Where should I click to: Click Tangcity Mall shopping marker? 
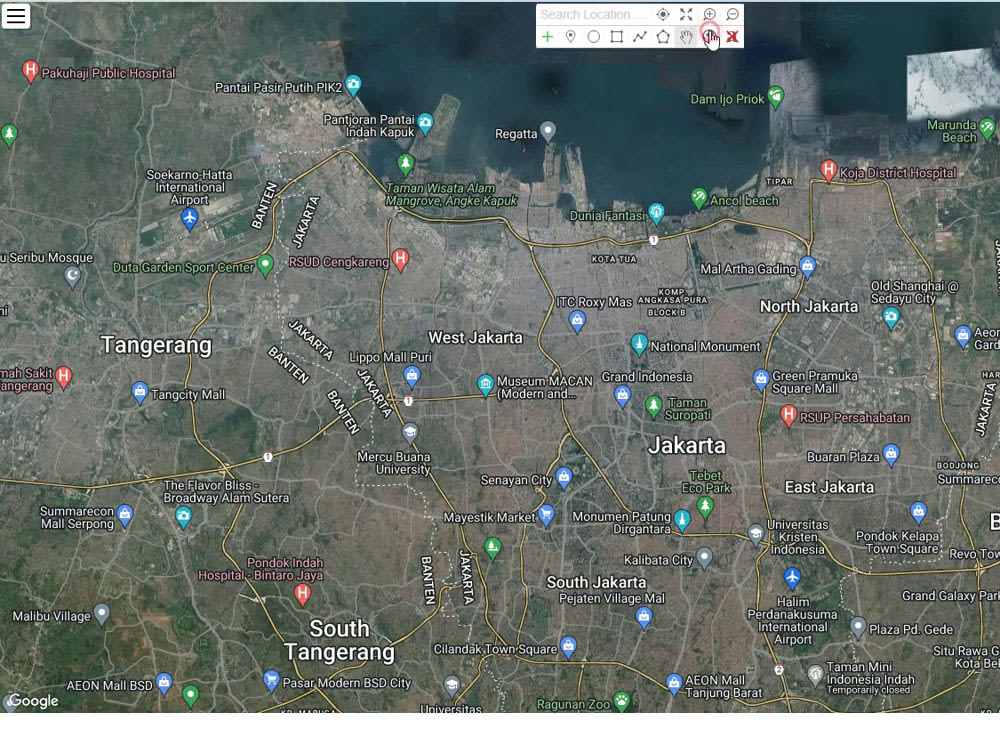click(140, 392)
